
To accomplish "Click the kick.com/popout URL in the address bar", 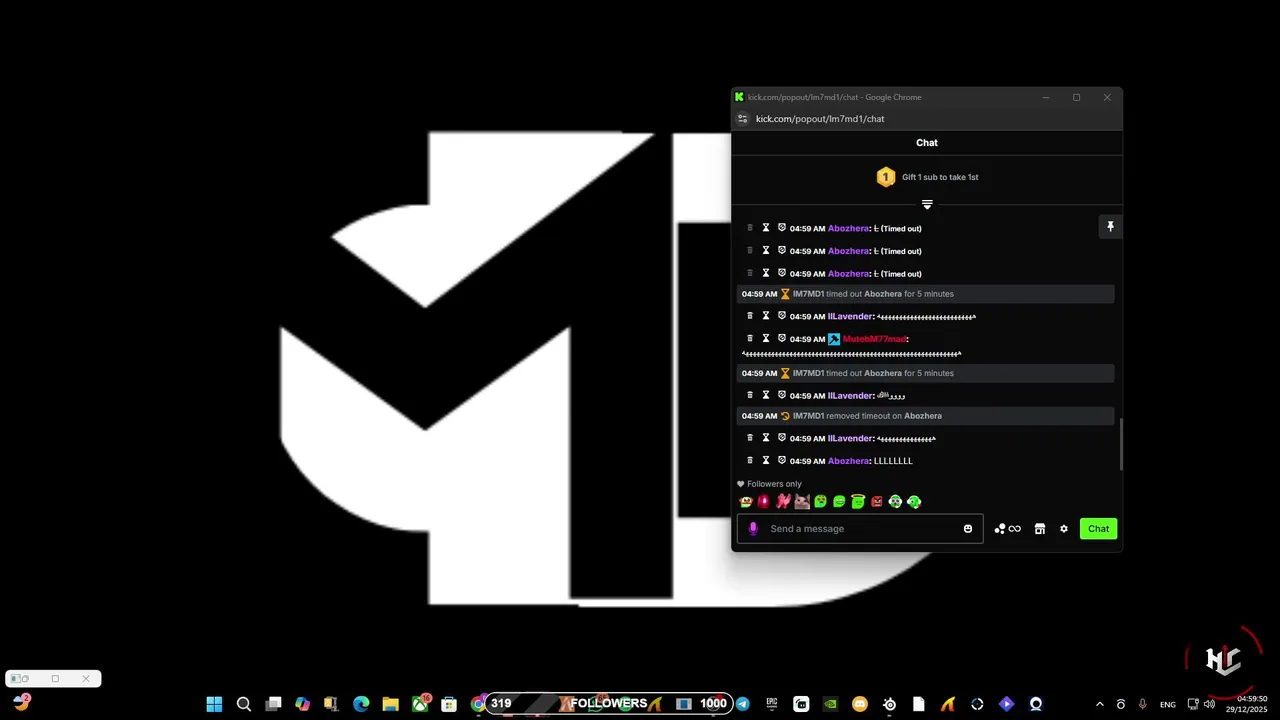I will click(820, 119).
